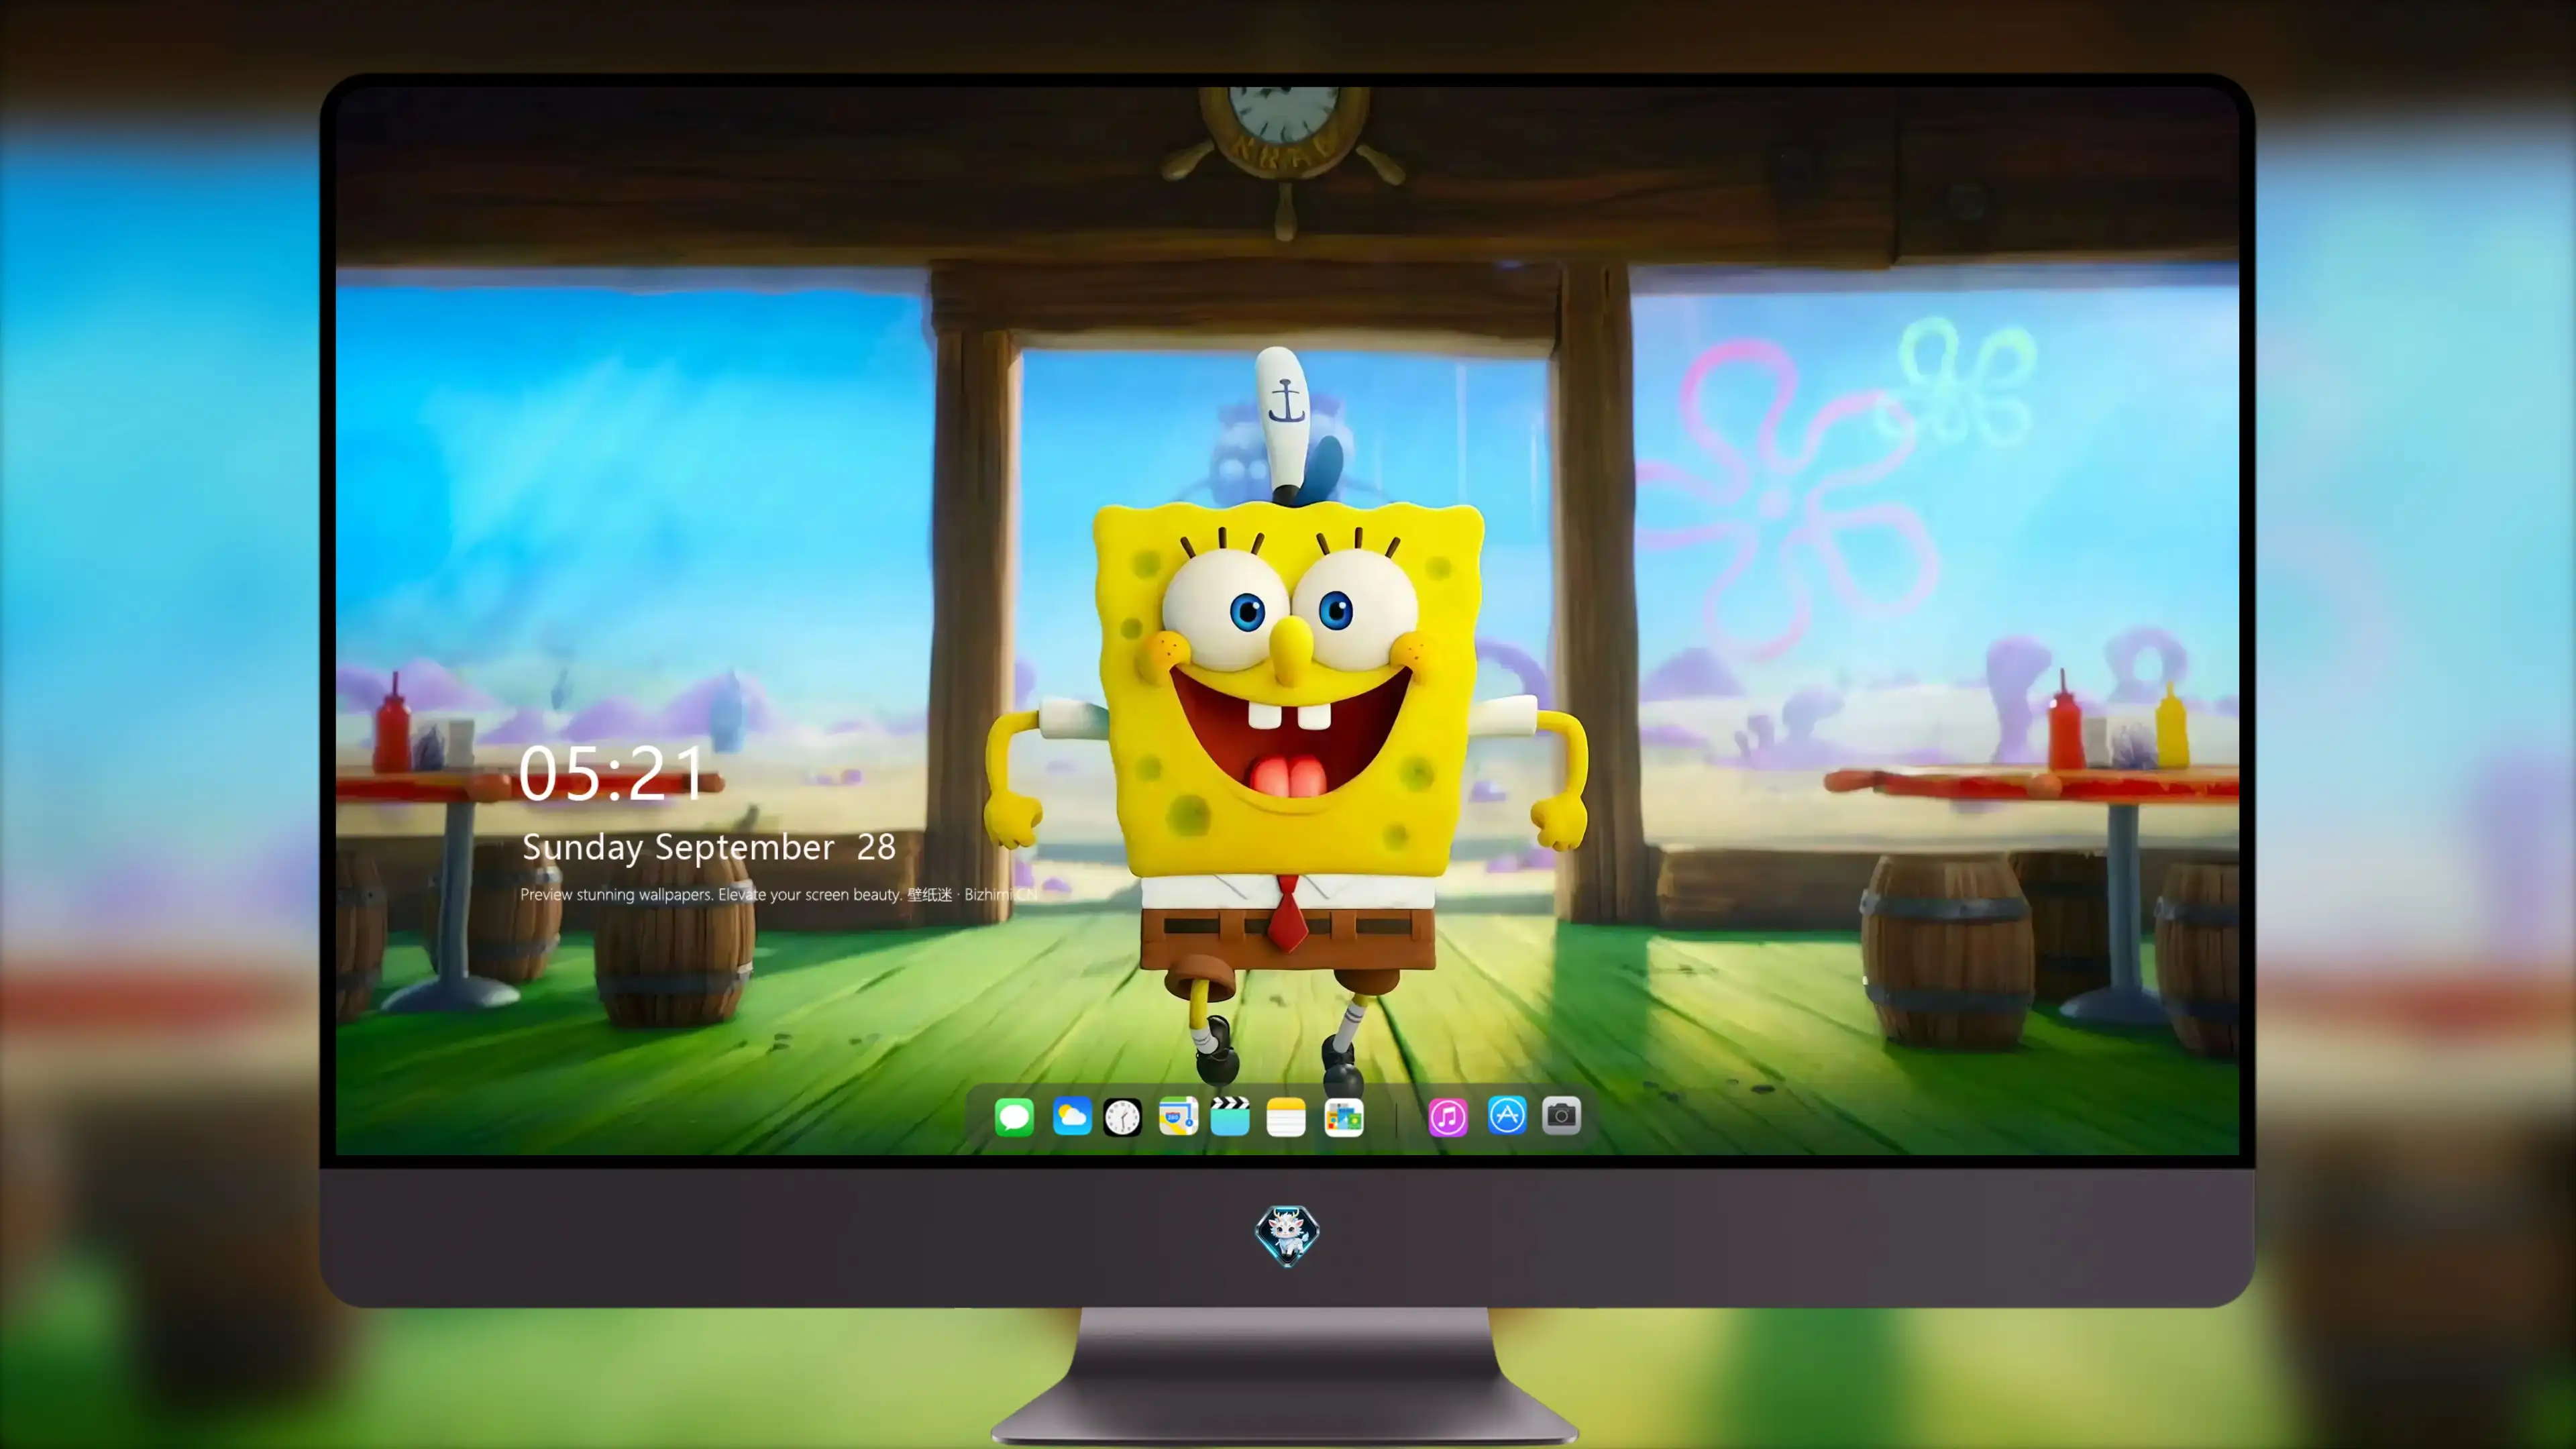Viewport: 2576px width, 1449px height.
Task: Open the photo collage app icon
Action: point(1343,1117)
